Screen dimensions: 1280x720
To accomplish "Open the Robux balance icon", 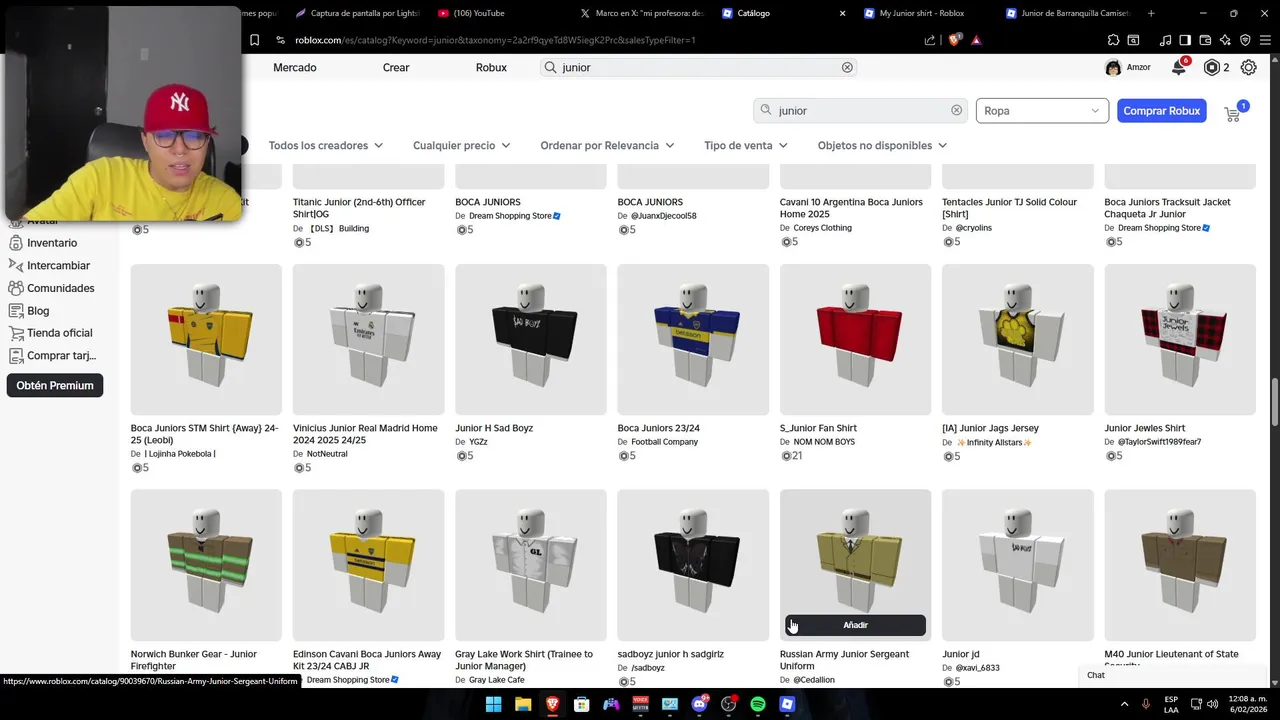I will (x=1212, y=67).
